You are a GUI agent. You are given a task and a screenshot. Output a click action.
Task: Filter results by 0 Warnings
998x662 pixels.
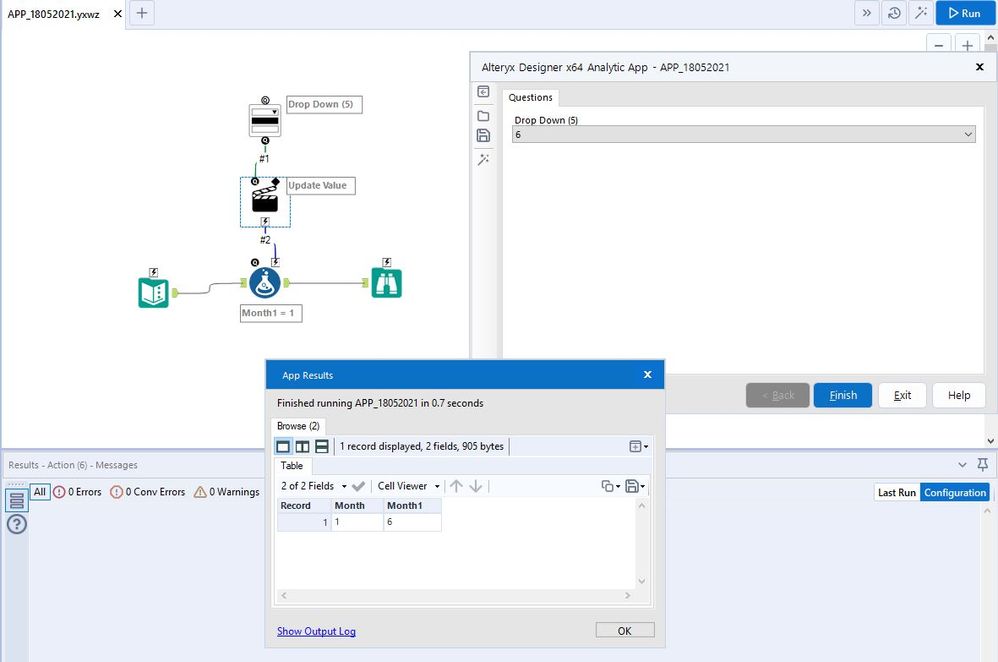[227, 492]
